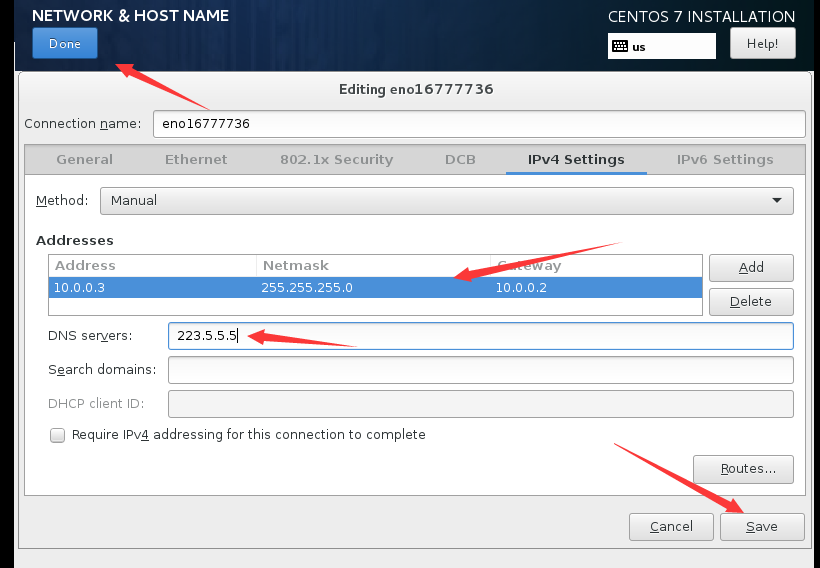Edit the Connection name field
Image resolution: width=820 pixels, height=568 pixels.
click(x=479, y=124)
